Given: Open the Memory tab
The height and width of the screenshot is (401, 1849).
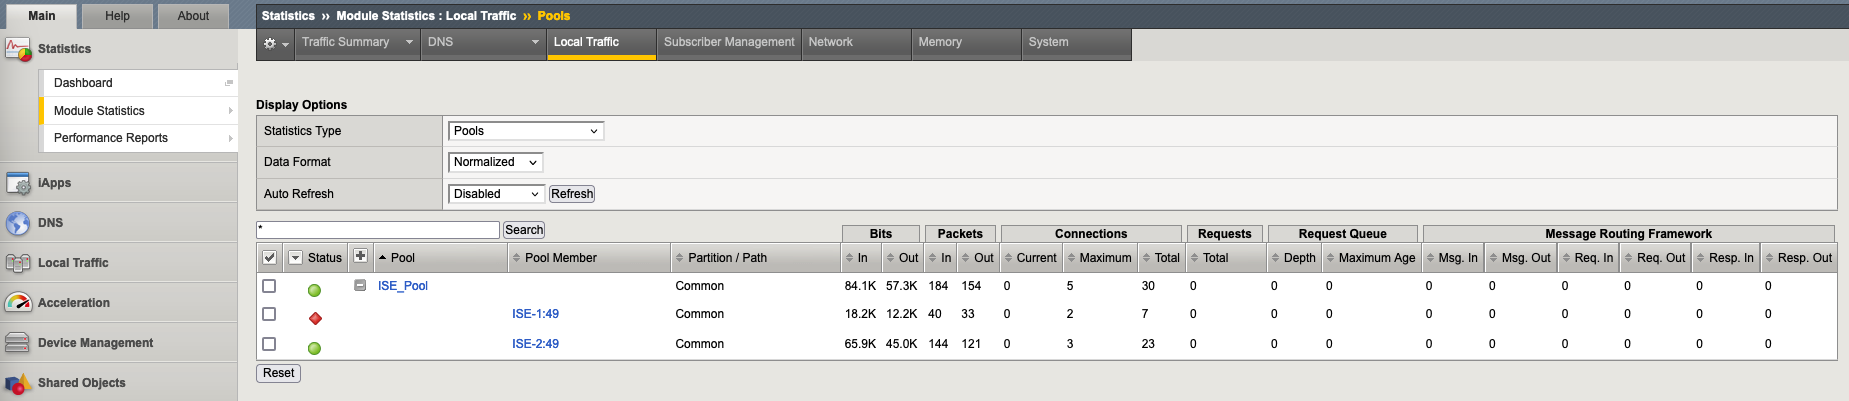Looking at the screenshot, I should [x=965, y=43].
